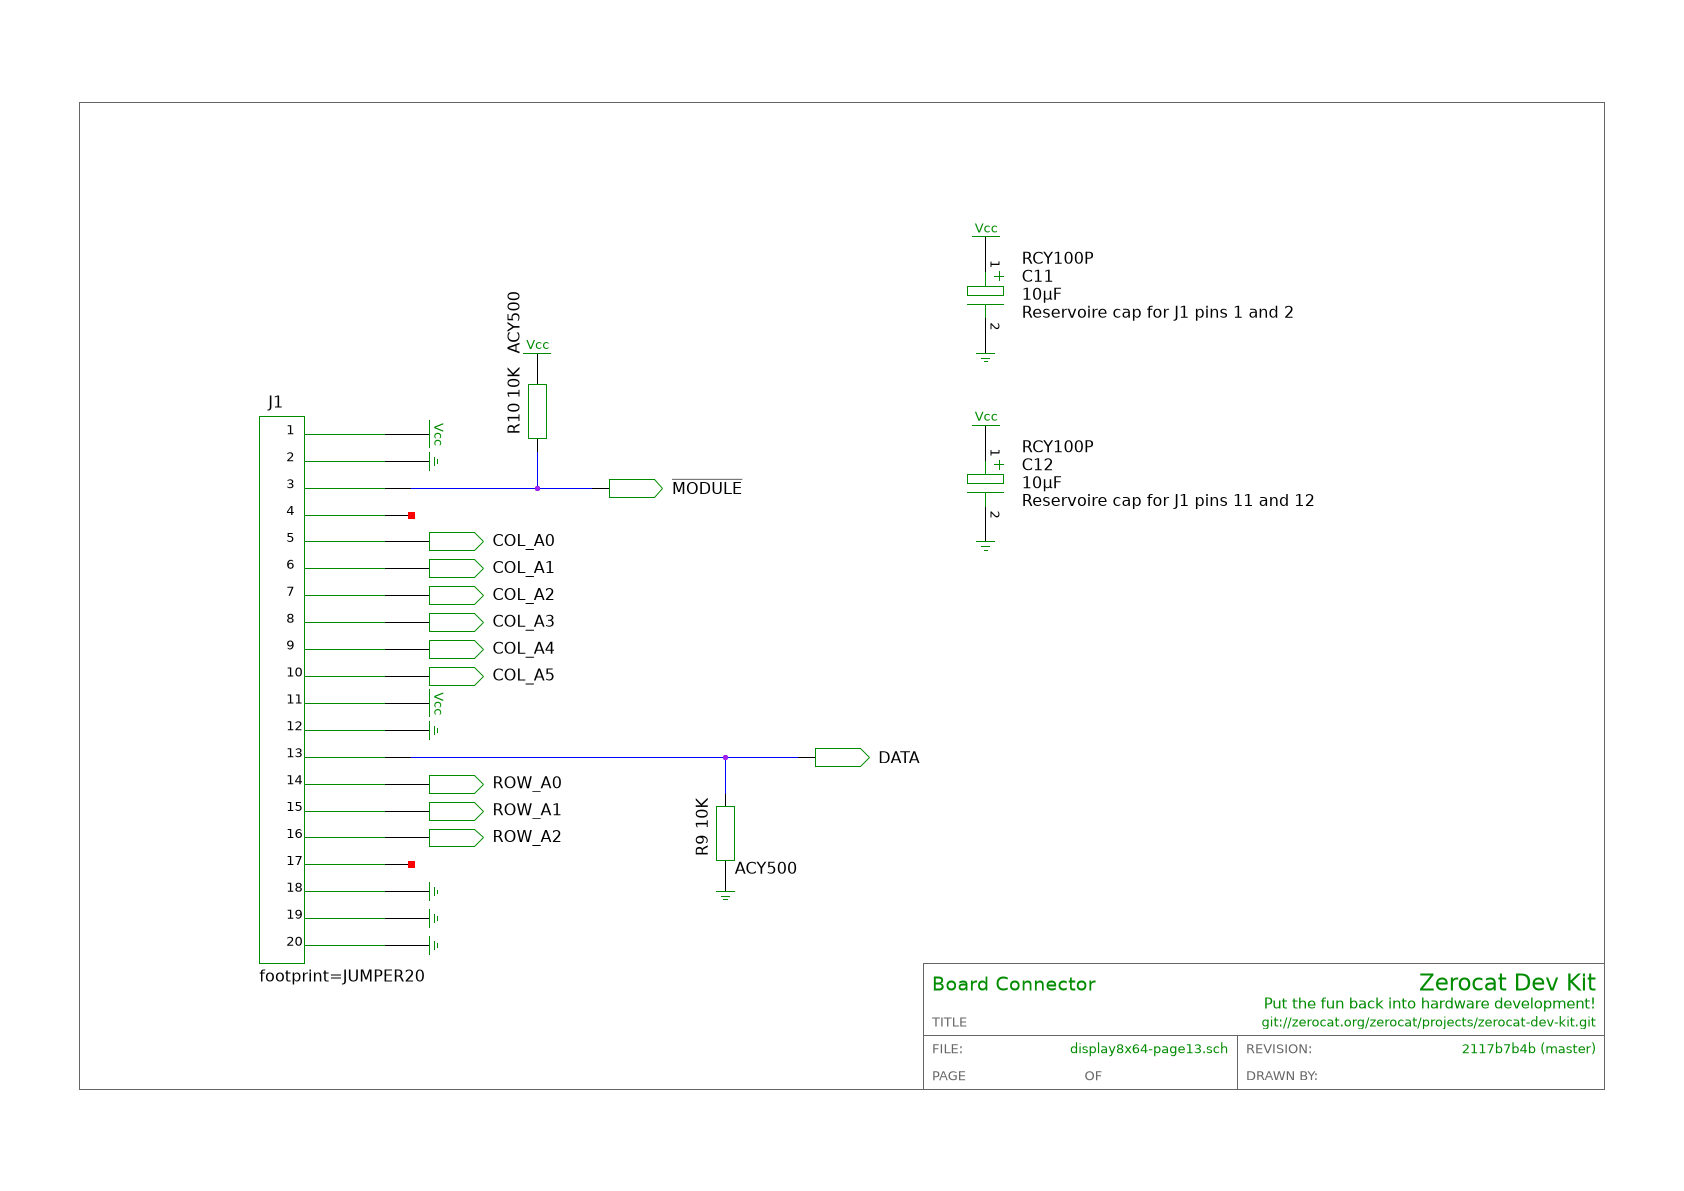Click the junction dot on the DATA net
The width and height of the screenshot is (1684, 1191).
click(725, 757)
